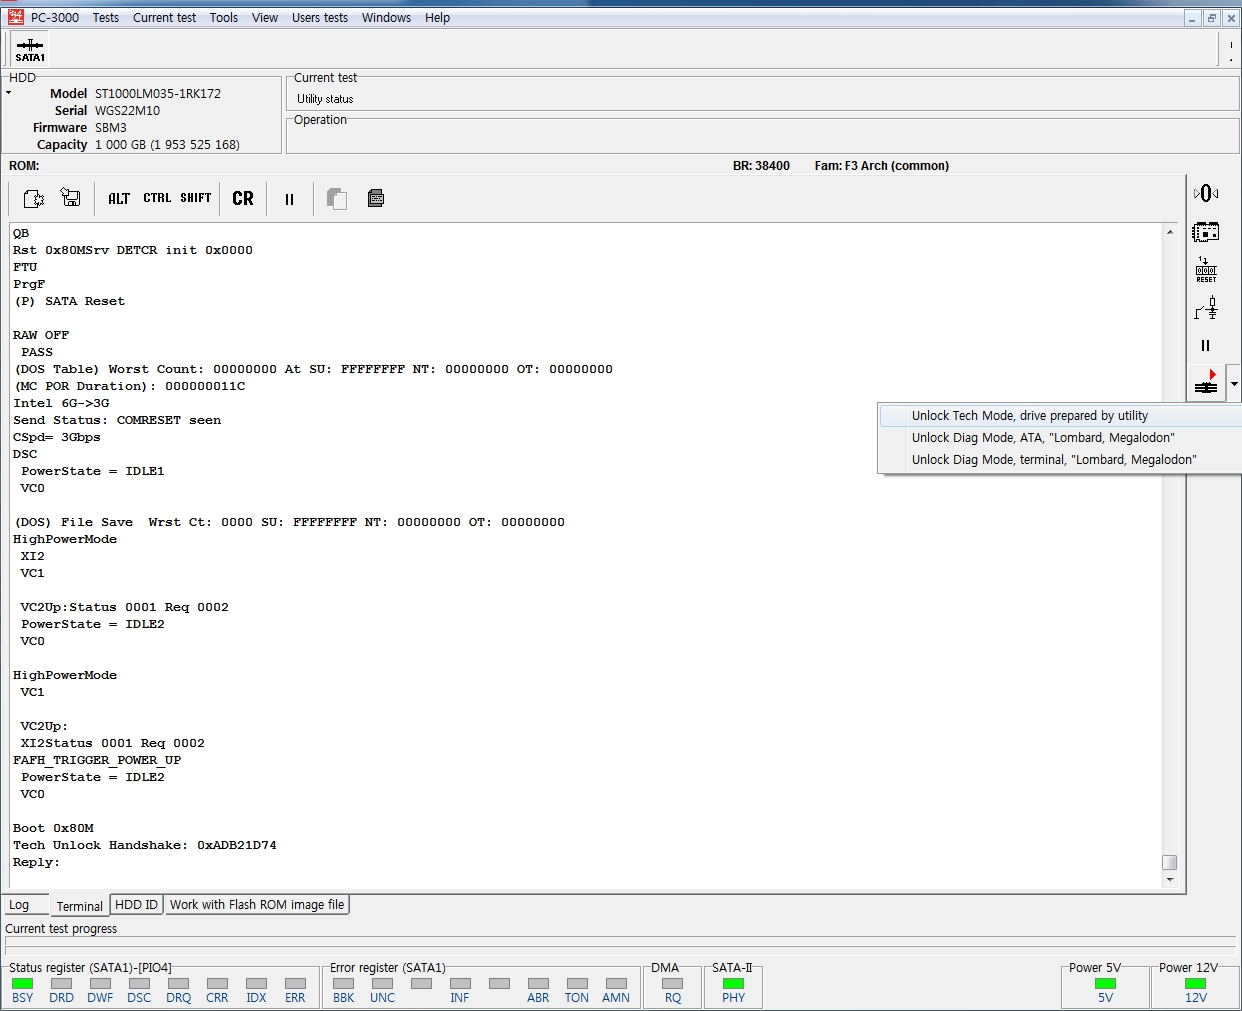Select the SATA1 port icon

coord(30,49)
